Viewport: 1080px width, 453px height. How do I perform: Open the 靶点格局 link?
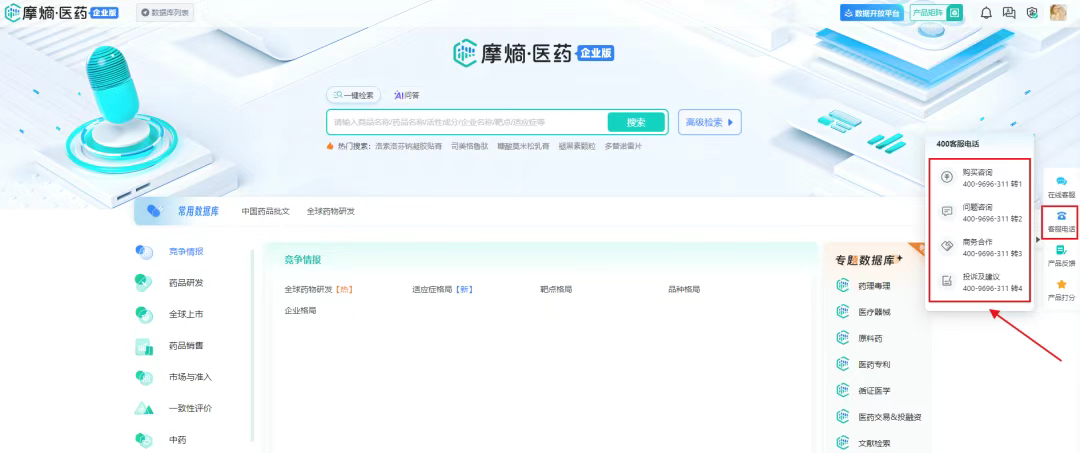click(556, 289)
